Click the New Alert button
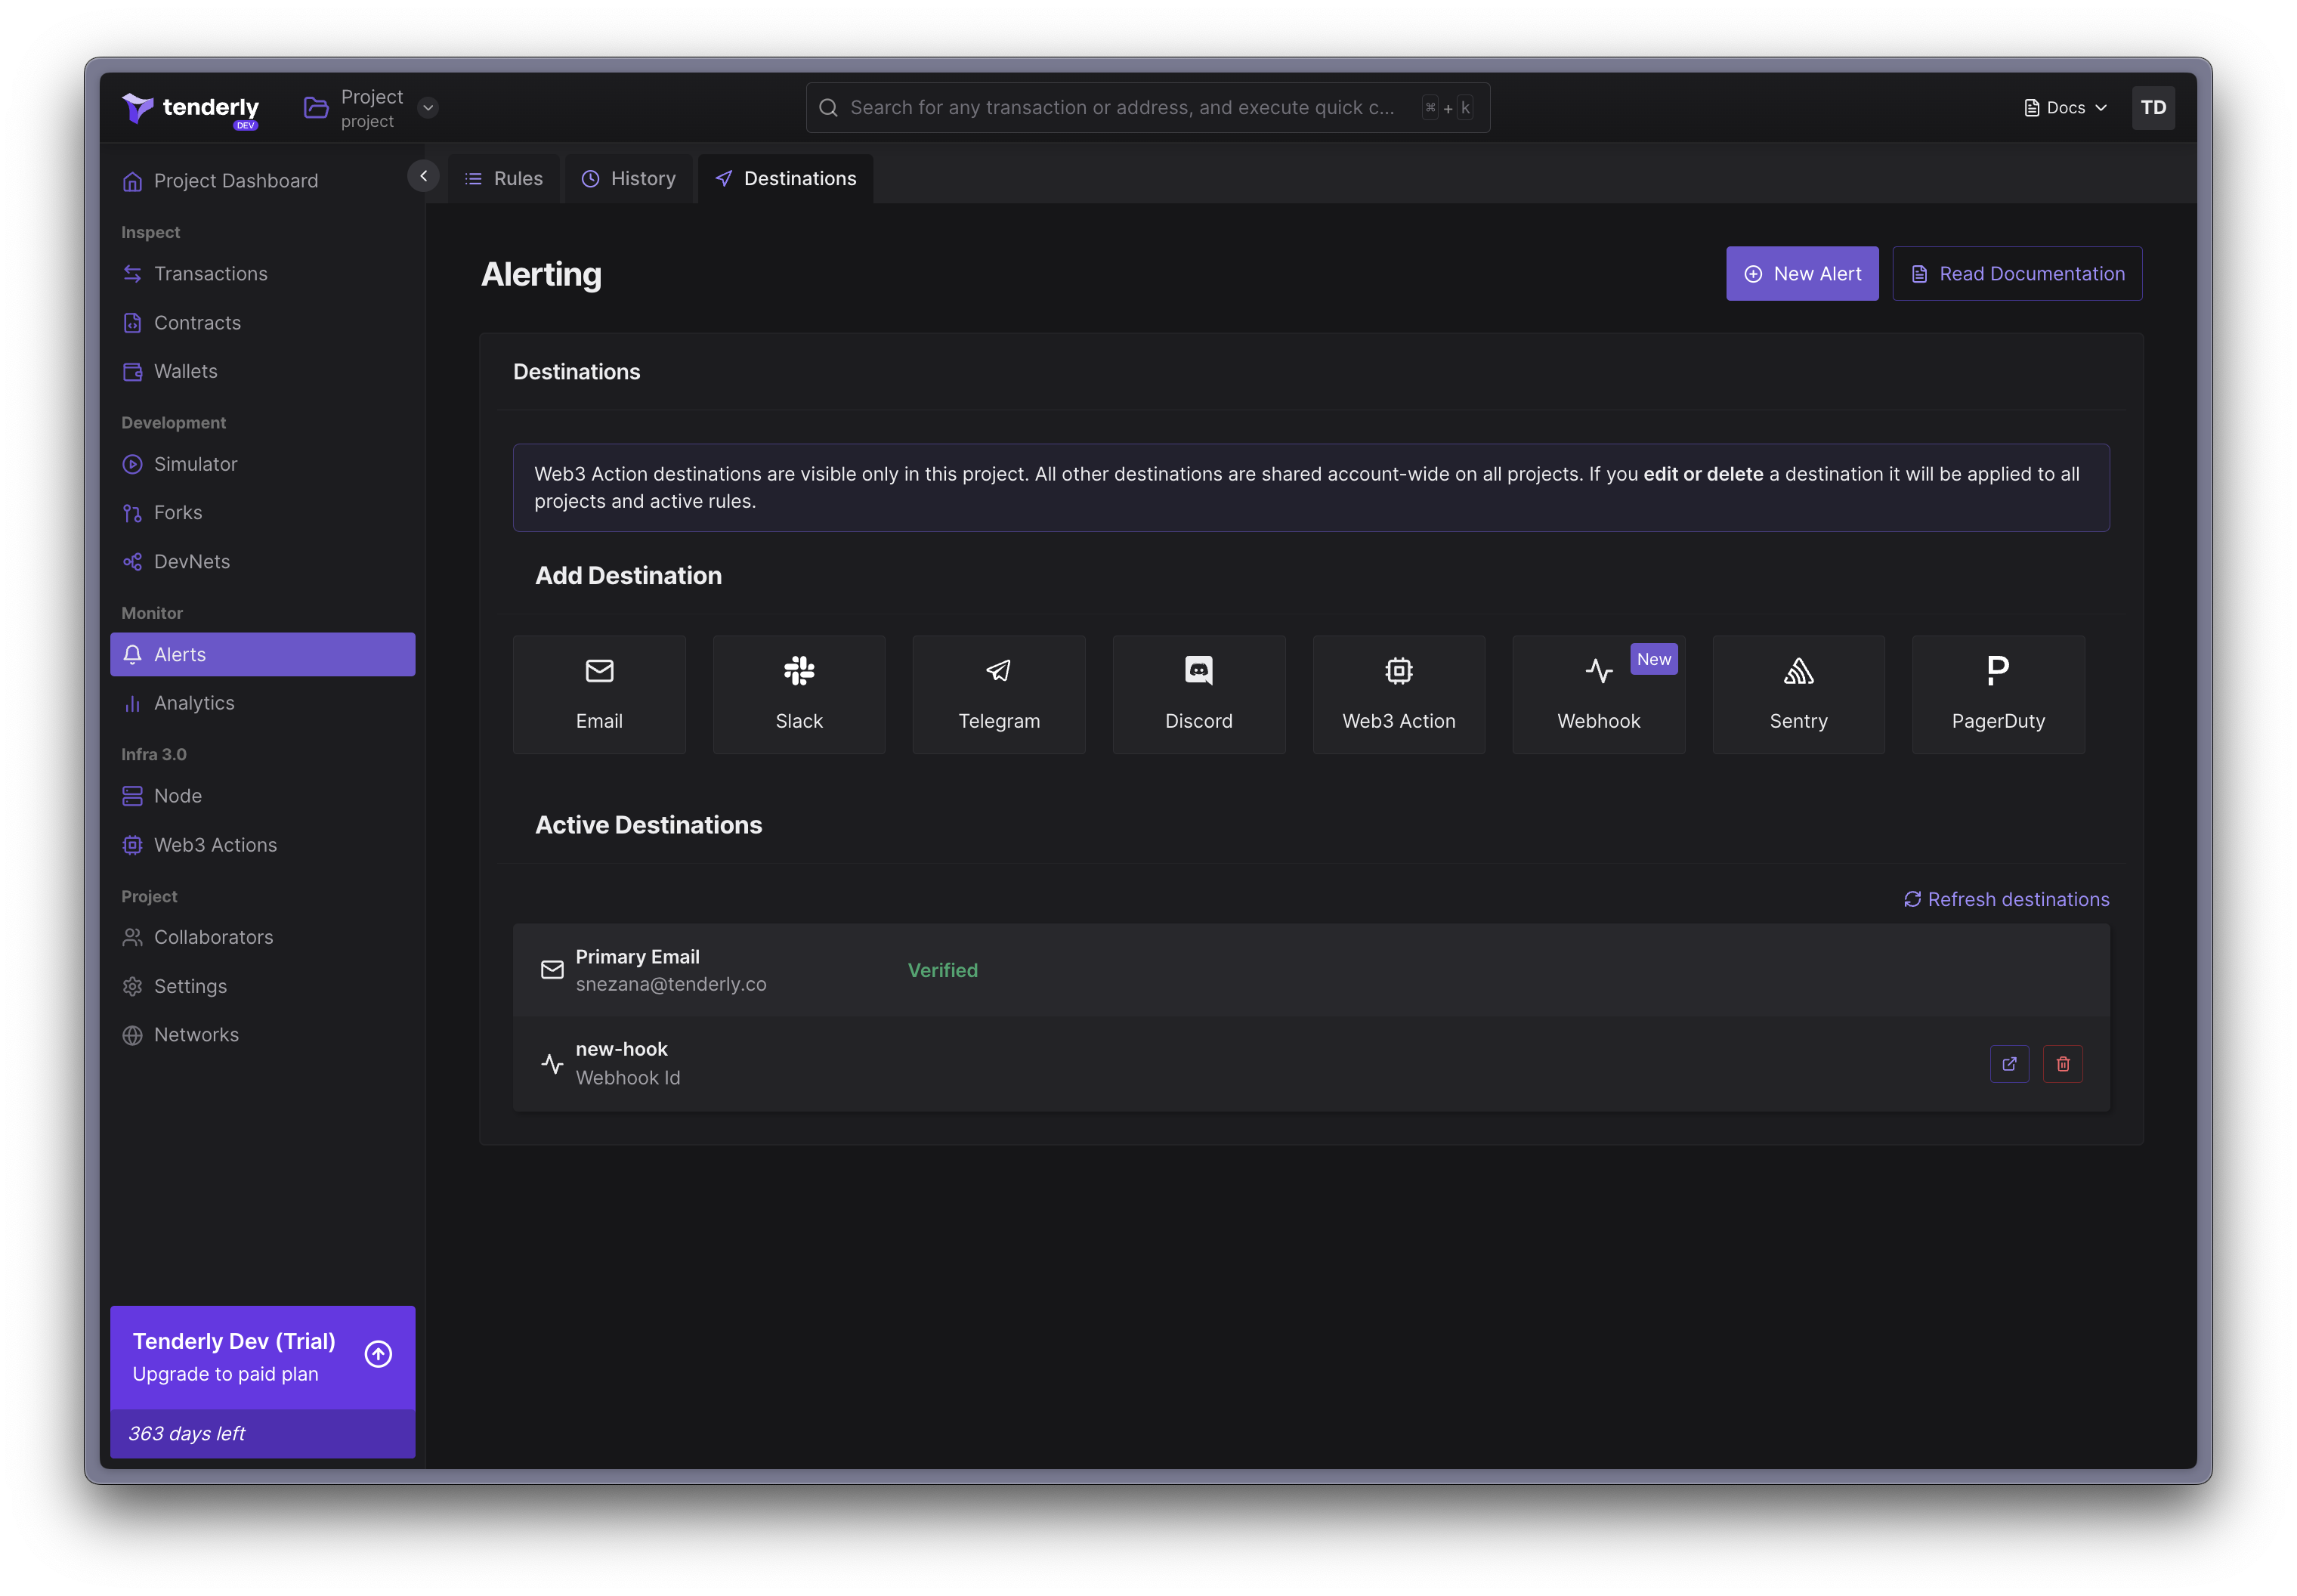 click(x=1803, y=272)
